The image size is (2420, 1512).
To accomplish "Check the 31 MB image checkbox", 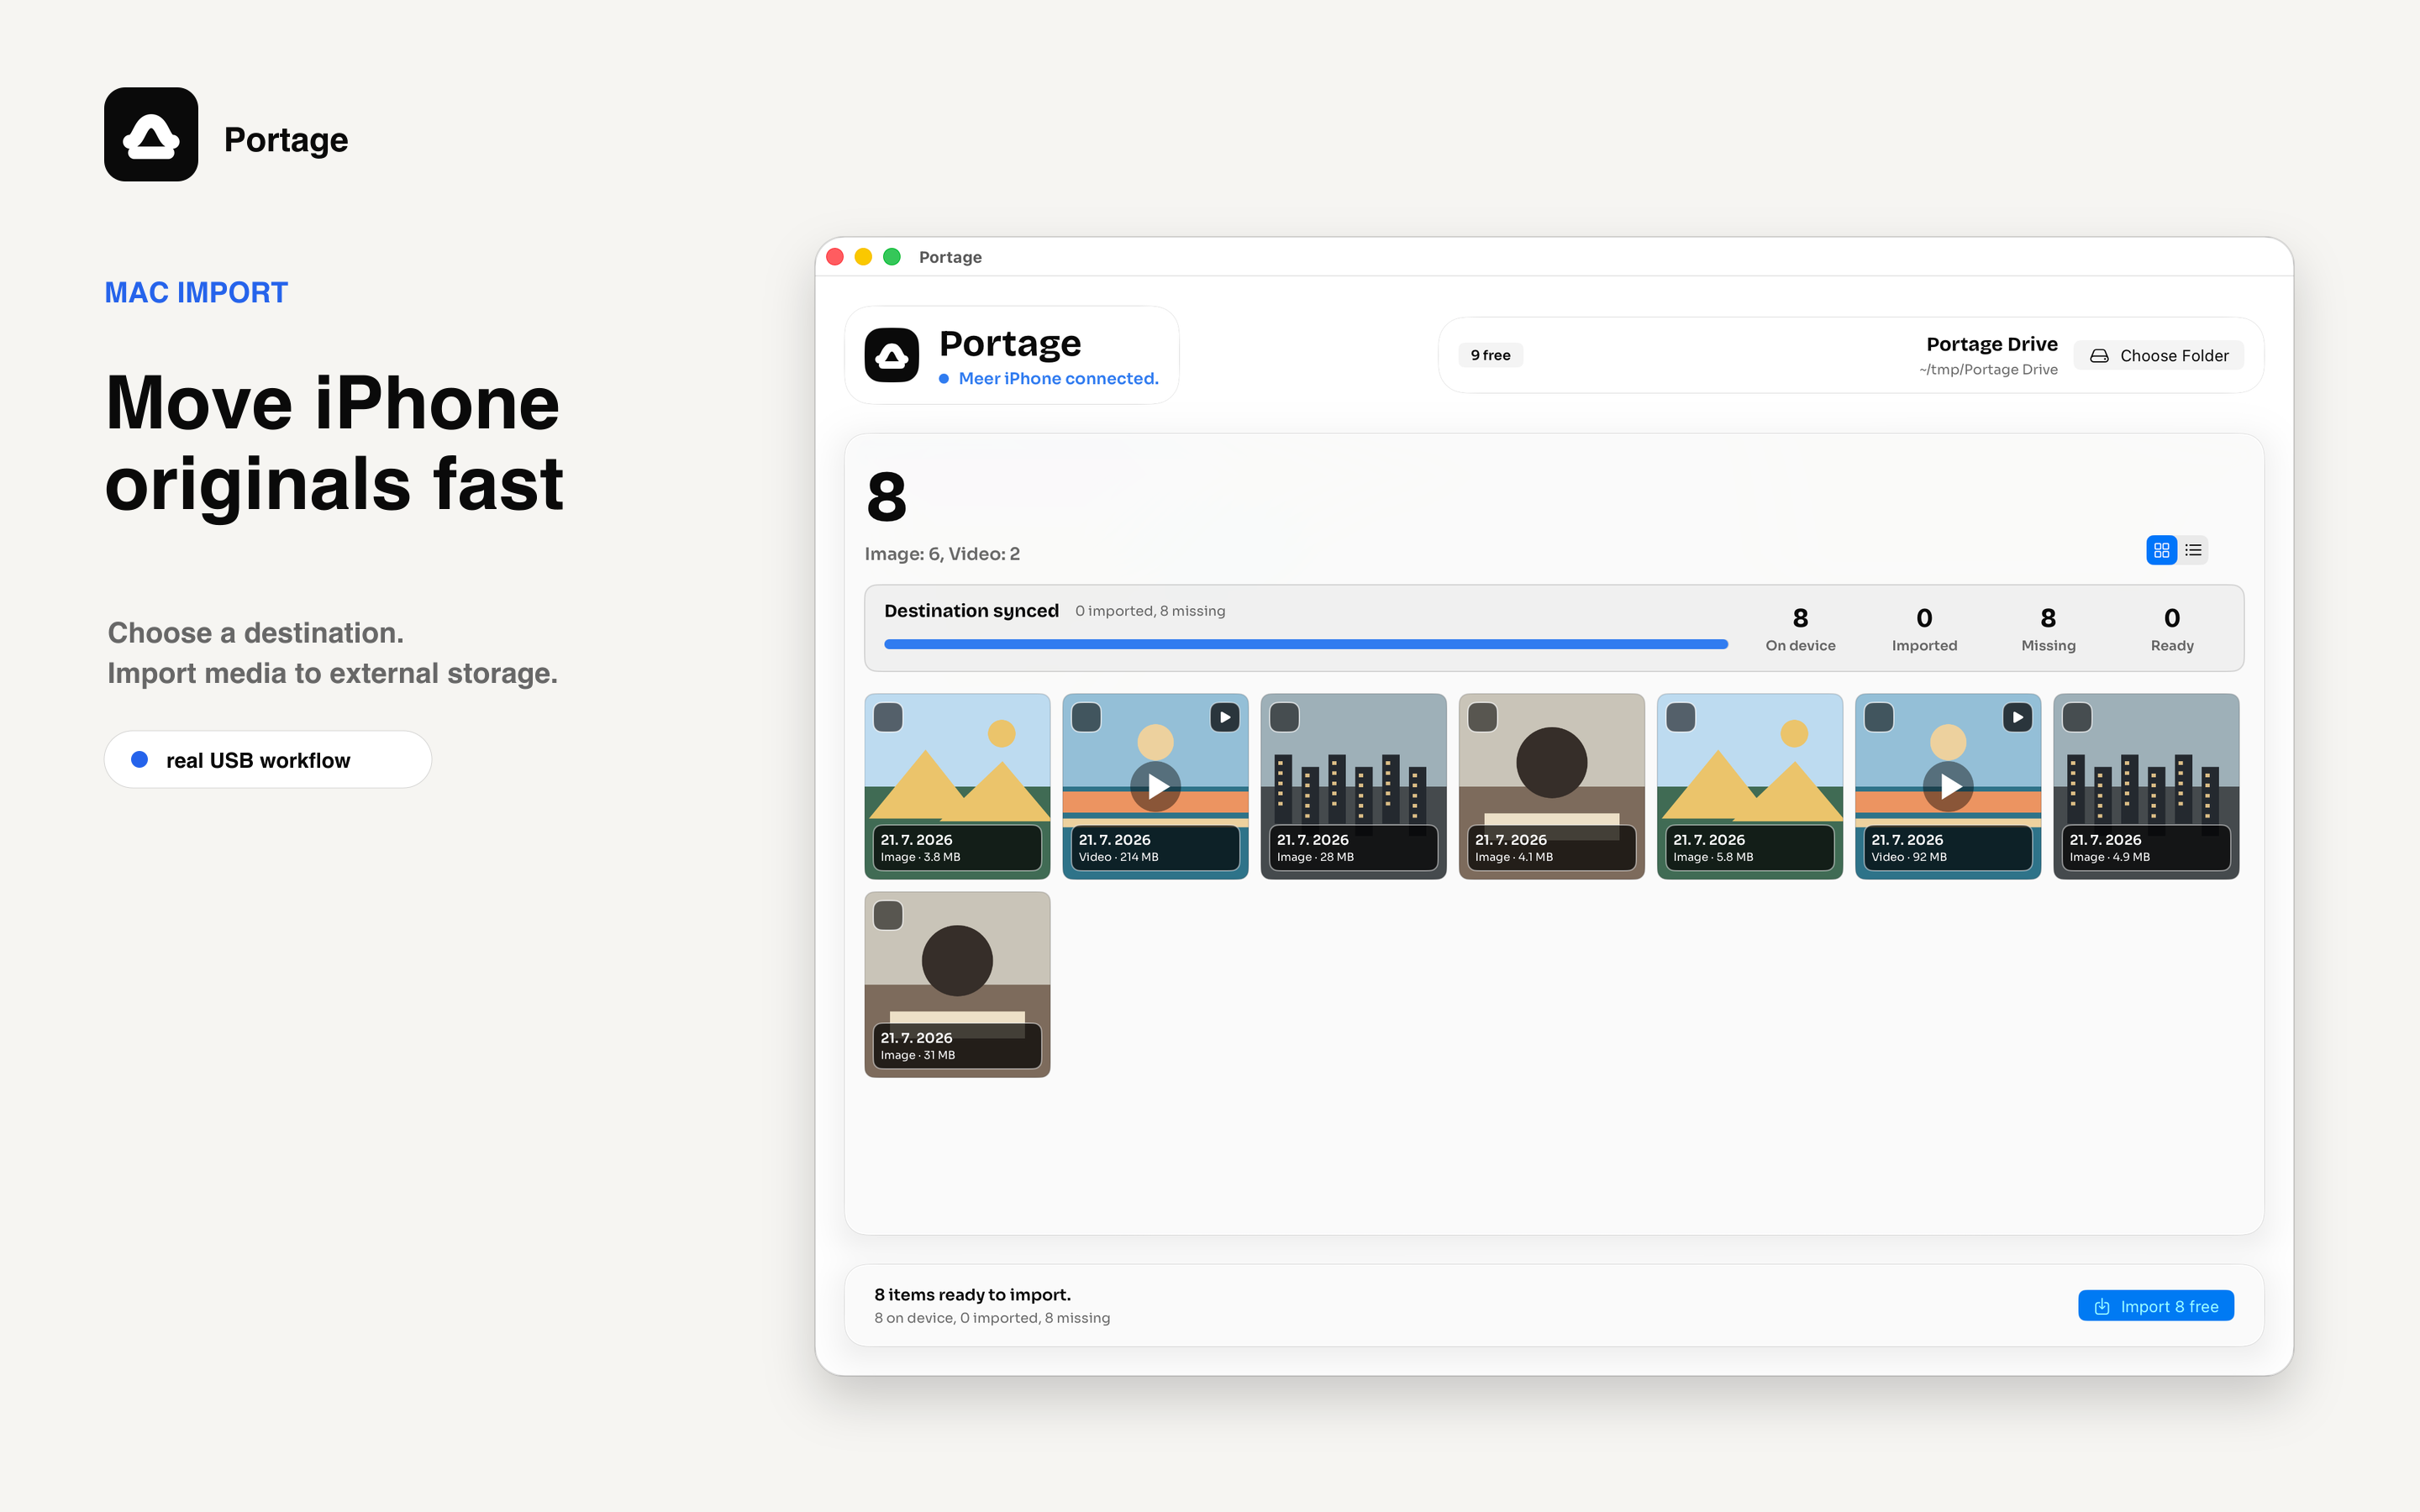I will (x=888, y=915).
